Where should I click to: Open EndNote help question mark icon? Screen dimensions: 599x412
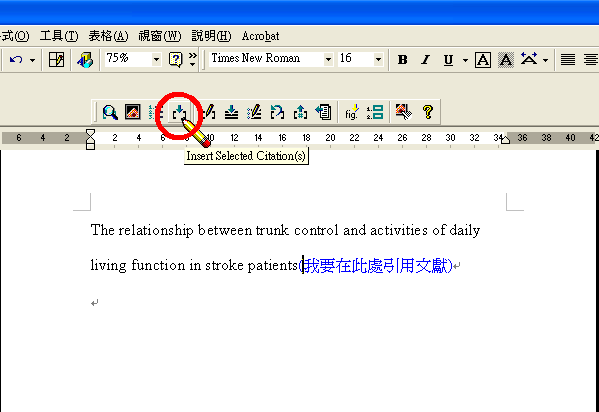point(428,112)
